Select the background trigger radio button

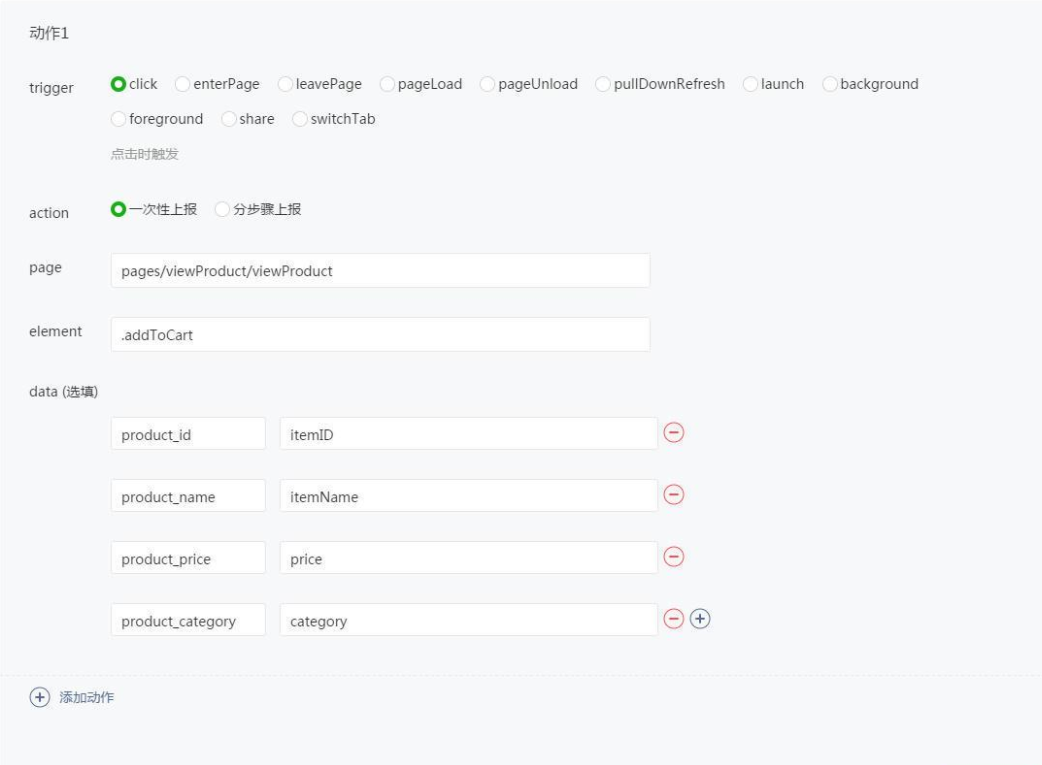tap(830, 84)
